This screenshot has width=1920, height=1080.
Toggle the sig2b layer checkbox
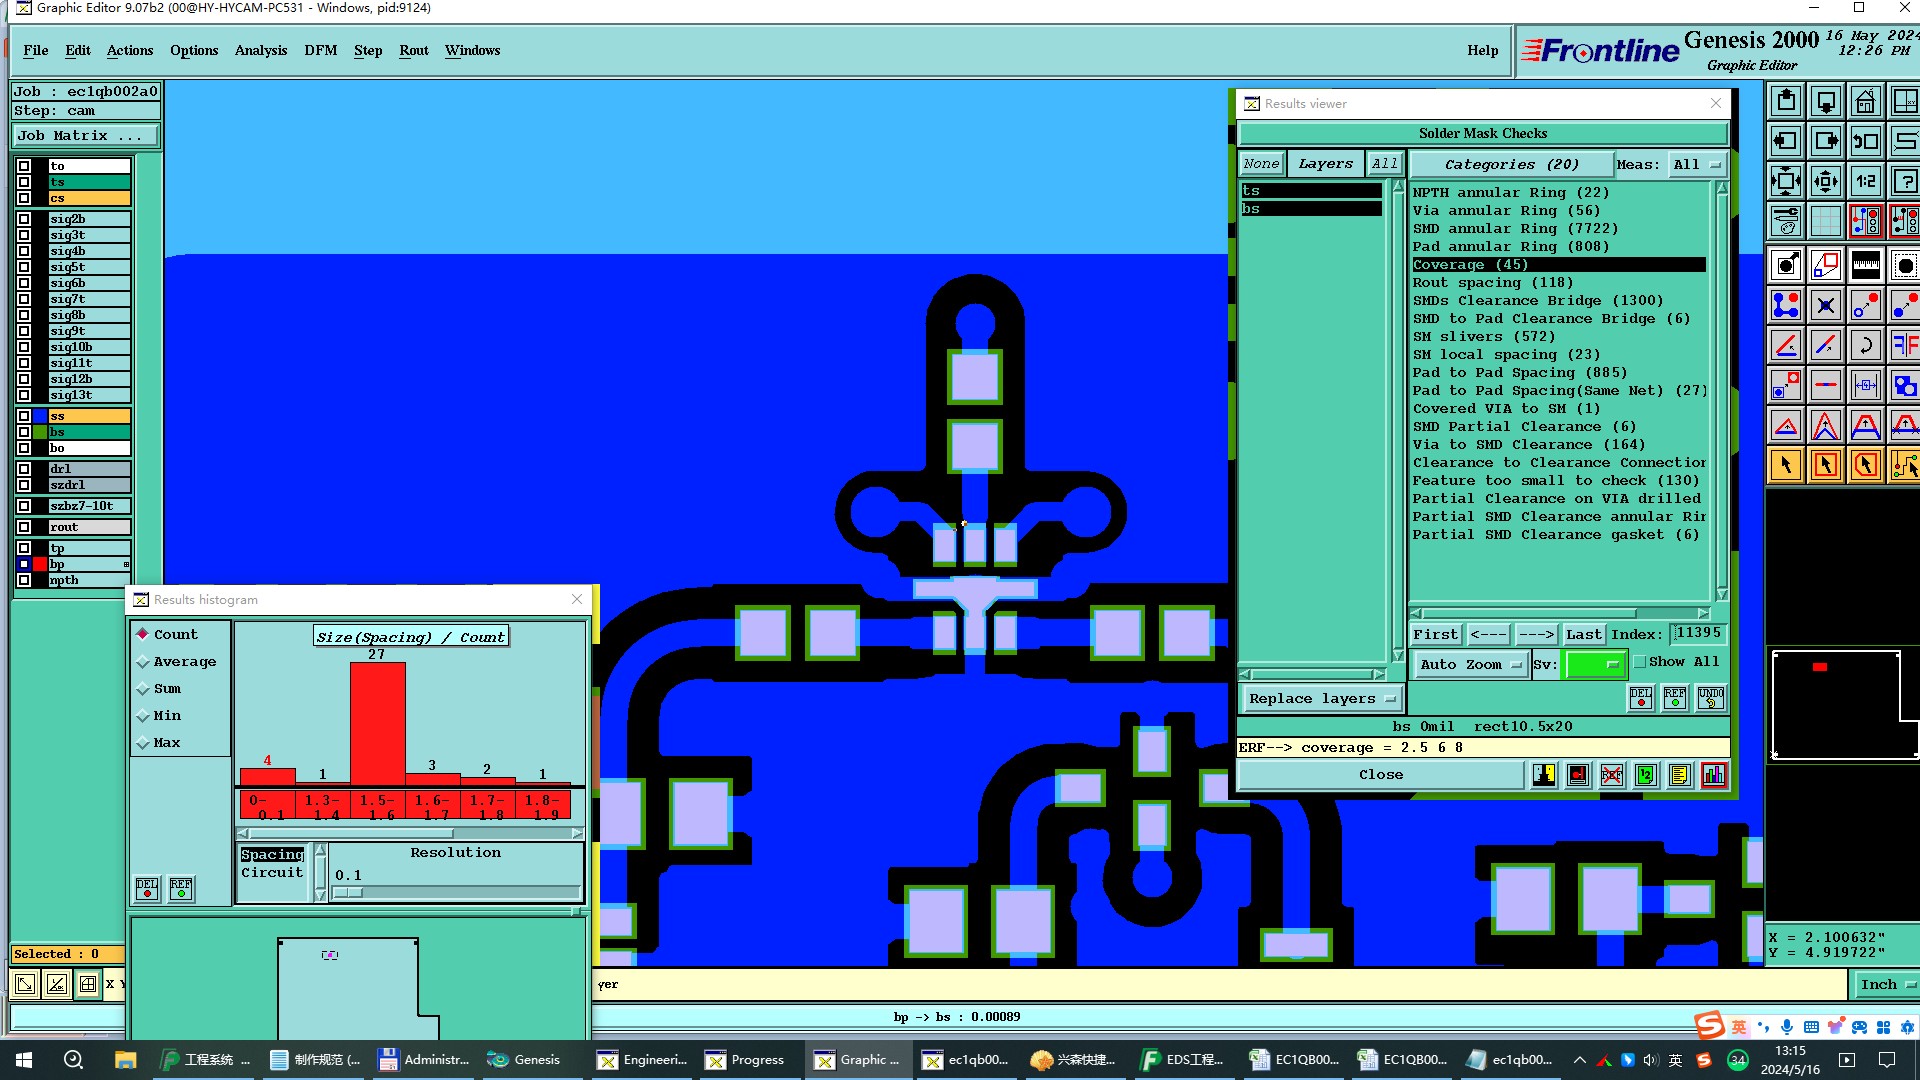24,219
